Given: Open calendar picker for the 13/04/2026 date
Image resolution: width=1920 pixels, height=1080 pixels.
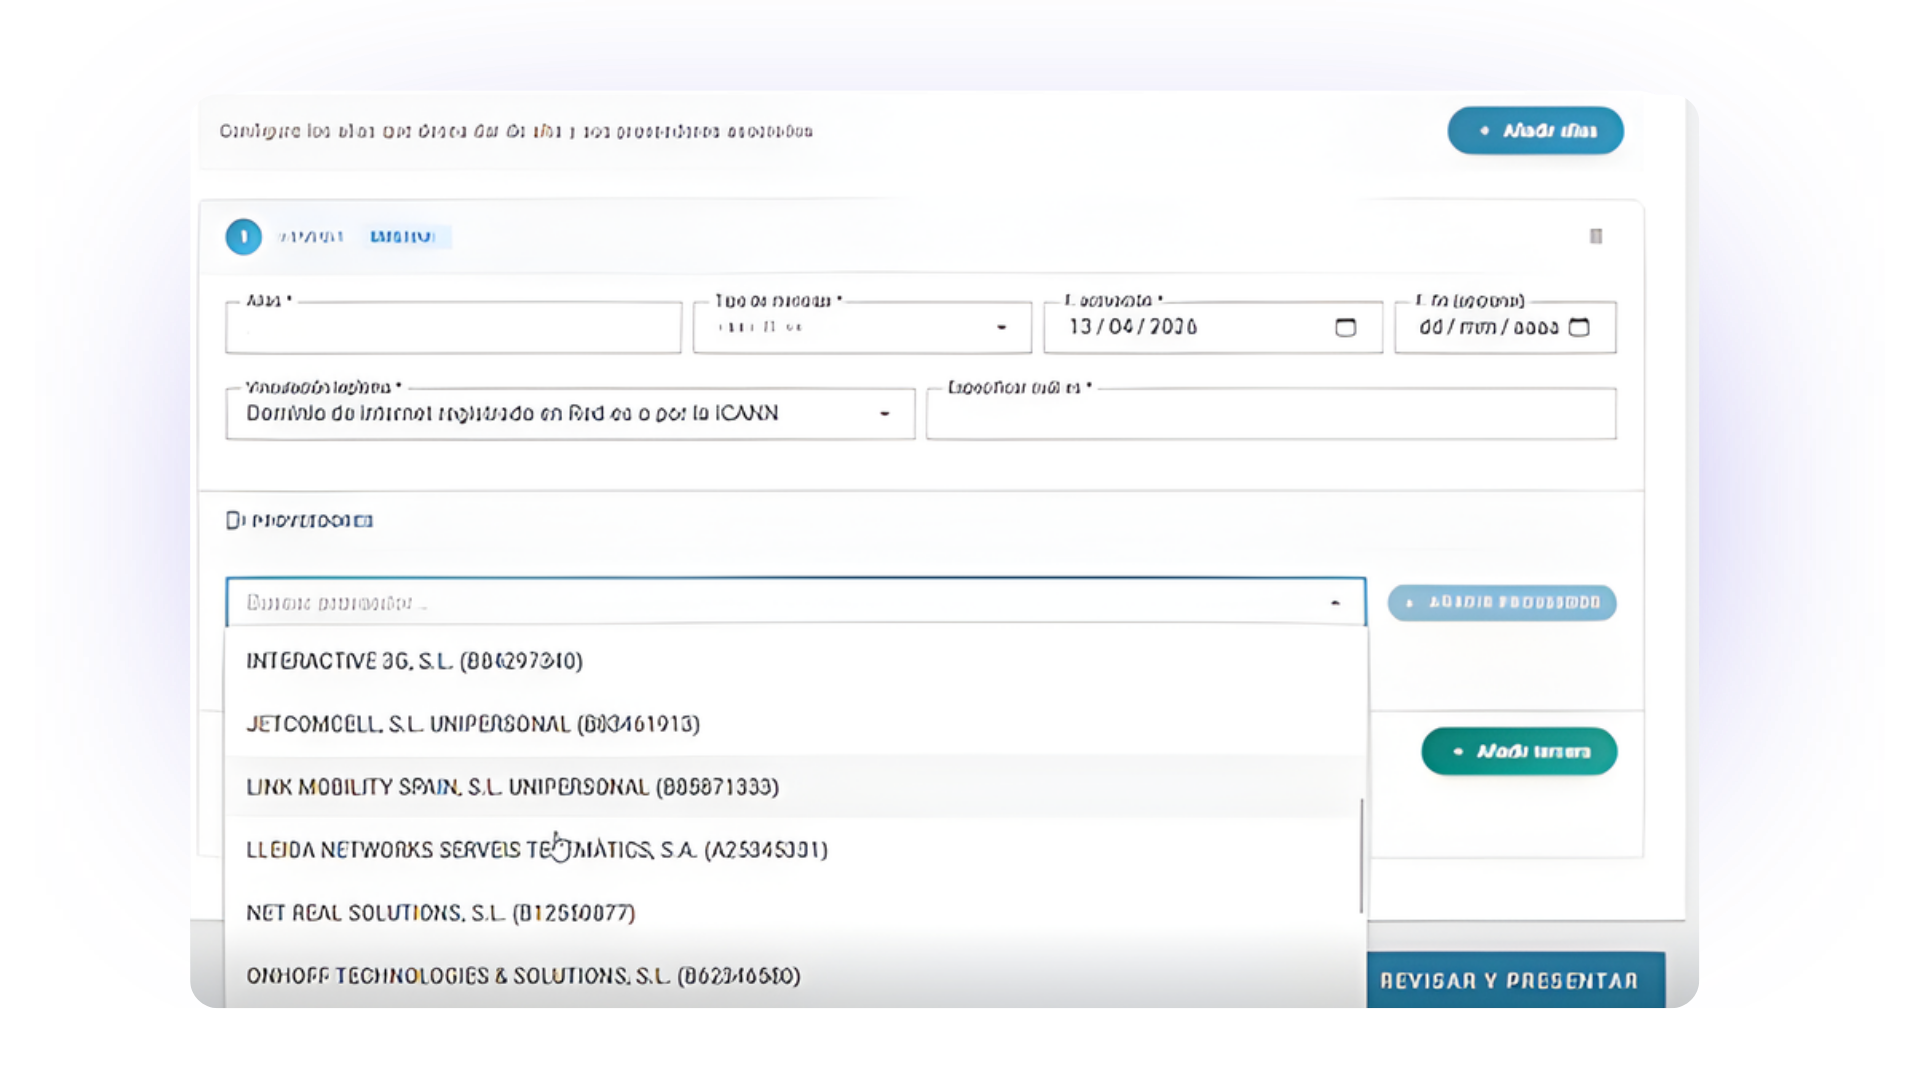Looking at the screenshot, I should pos(1345,327).
